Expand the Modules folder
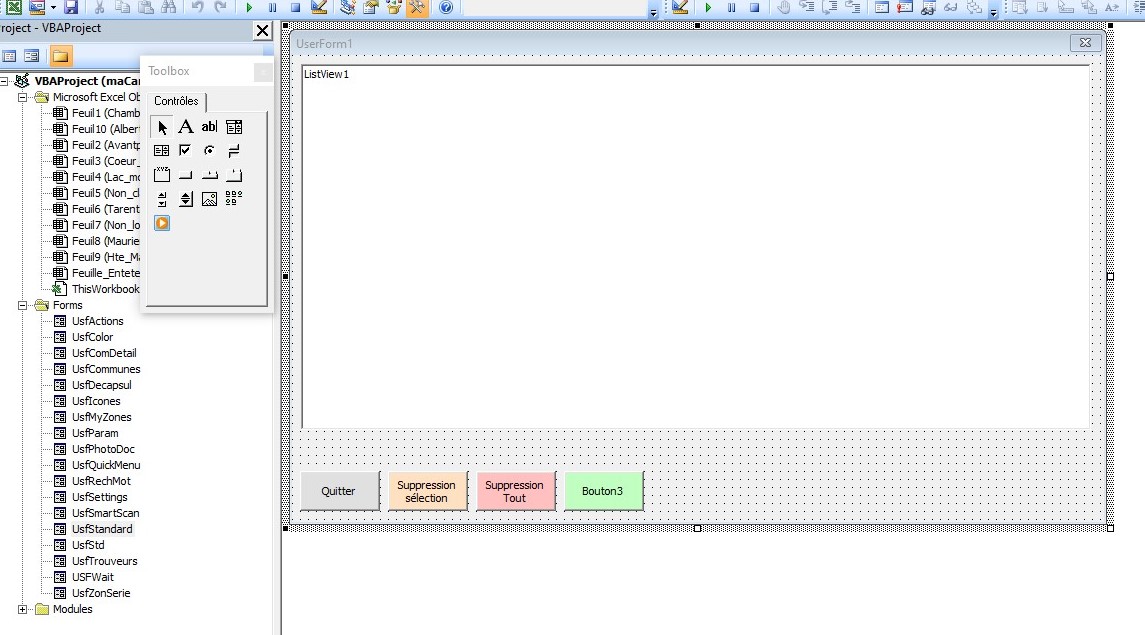 pos(23,609)
